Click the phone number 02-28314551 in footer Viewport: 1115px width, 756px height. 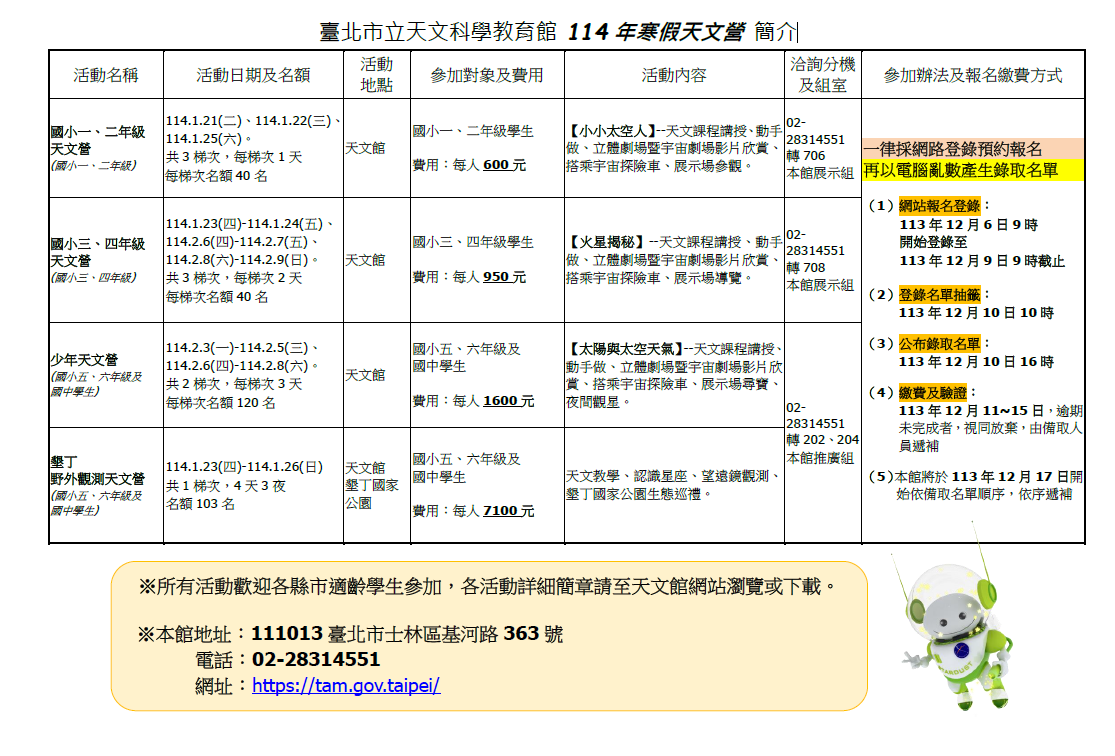(x=316, y=660)
